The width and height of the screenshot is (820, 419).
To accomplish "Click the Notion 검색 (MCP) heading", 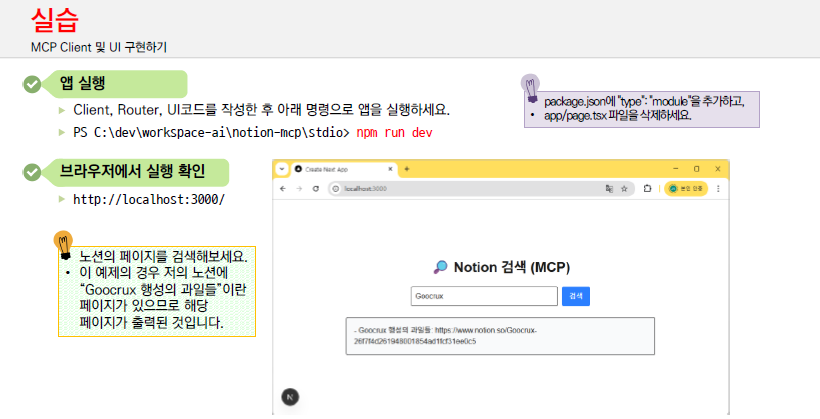I will tap(511, 267).
